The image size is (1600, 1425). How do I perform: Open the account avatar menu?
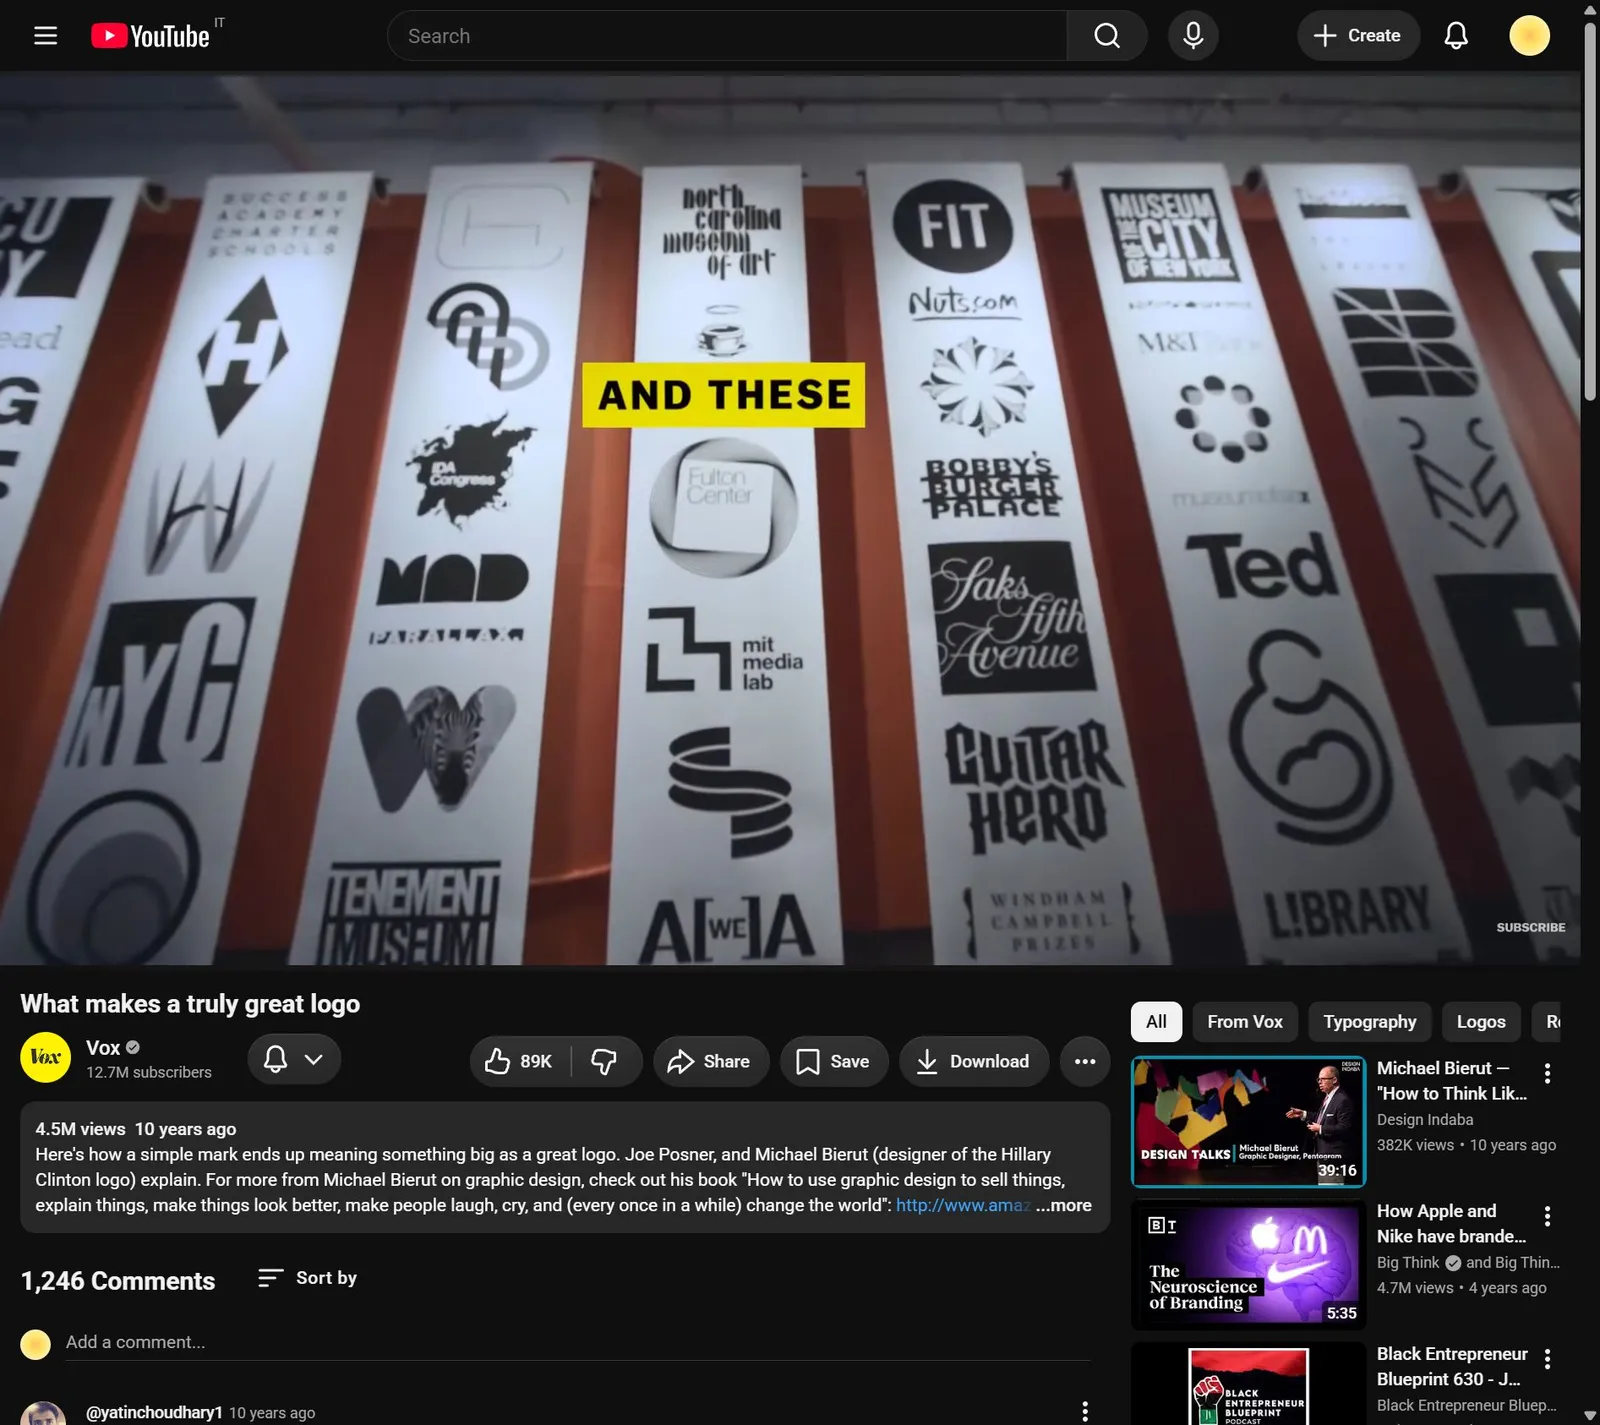coord(1529,36)
